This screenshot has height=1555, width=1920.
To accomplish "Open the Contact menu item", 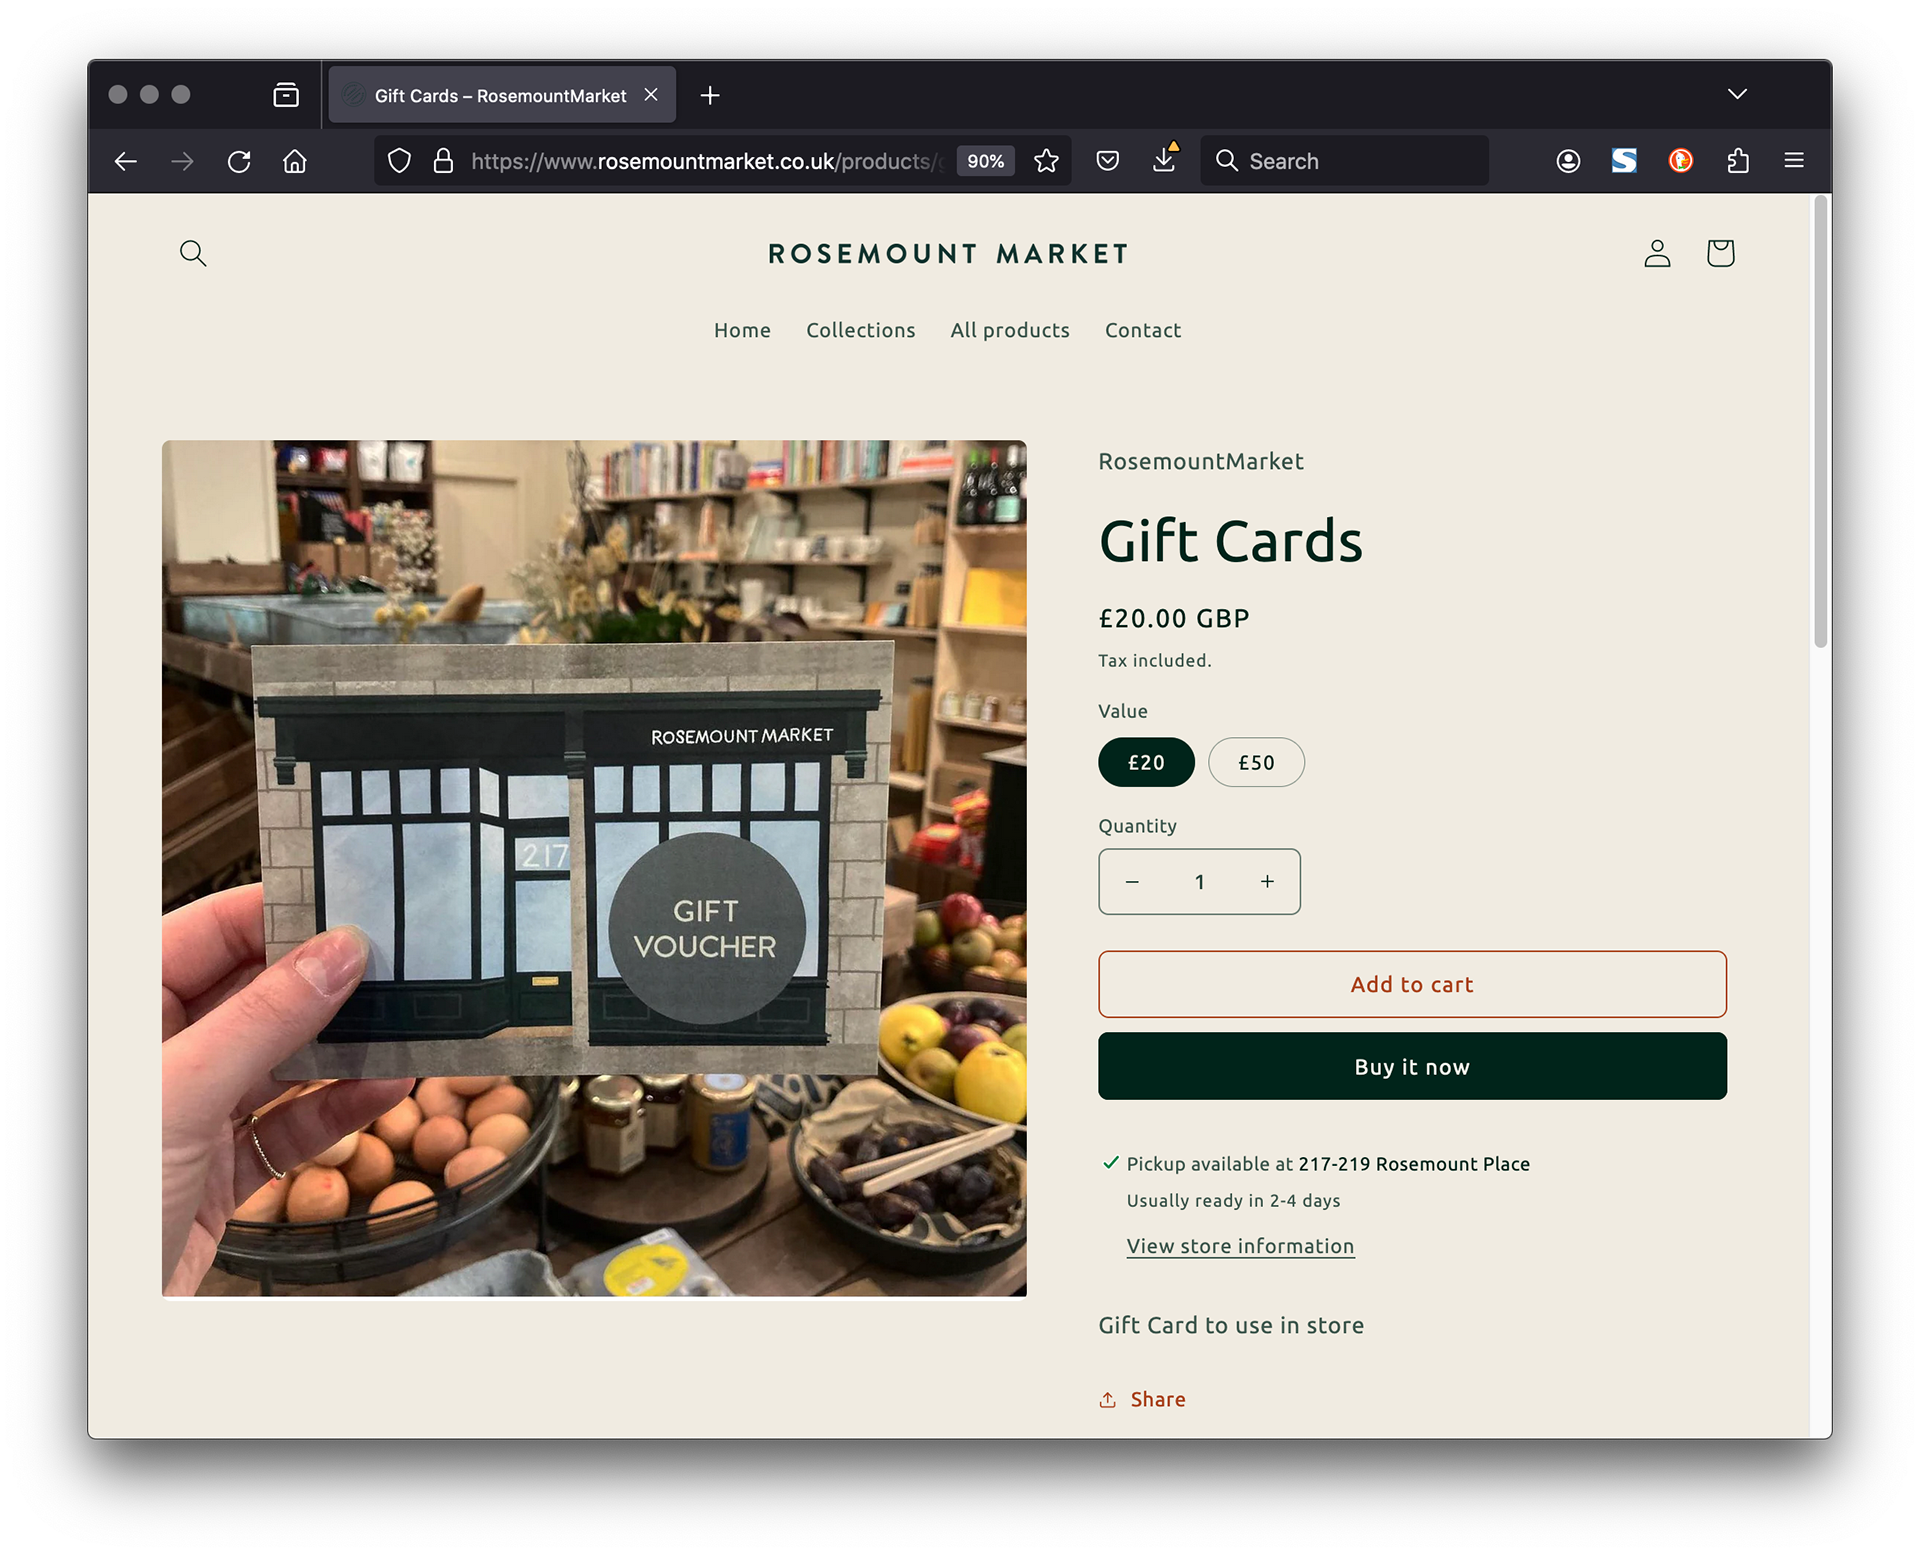I will click(x=1142, y=330).
